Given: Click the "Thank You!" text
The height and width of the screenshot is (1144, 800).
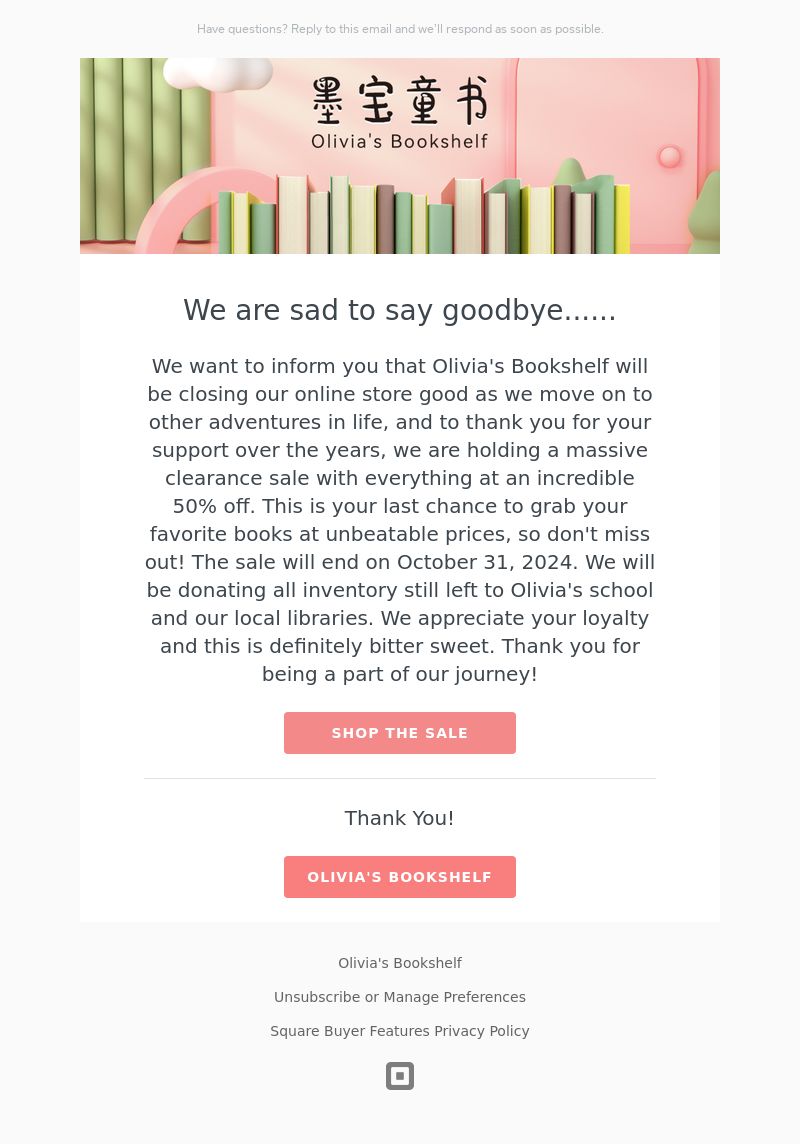Looking at the screenshot, I should [400, 818].
